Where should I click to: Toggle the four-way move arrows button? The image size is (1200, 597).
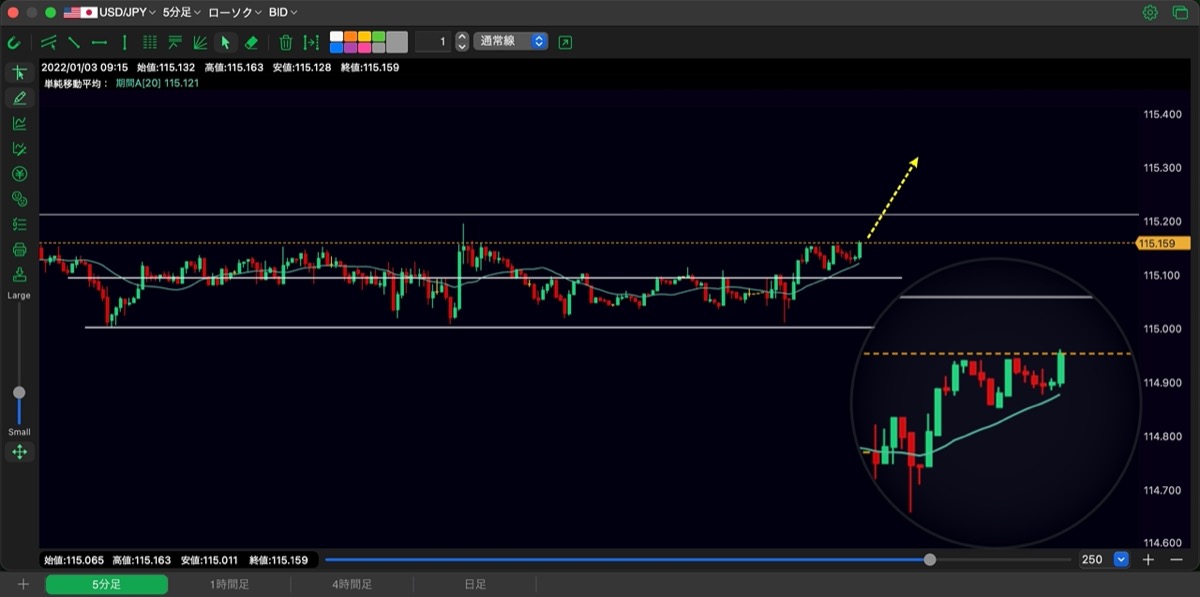pos(19,452)
